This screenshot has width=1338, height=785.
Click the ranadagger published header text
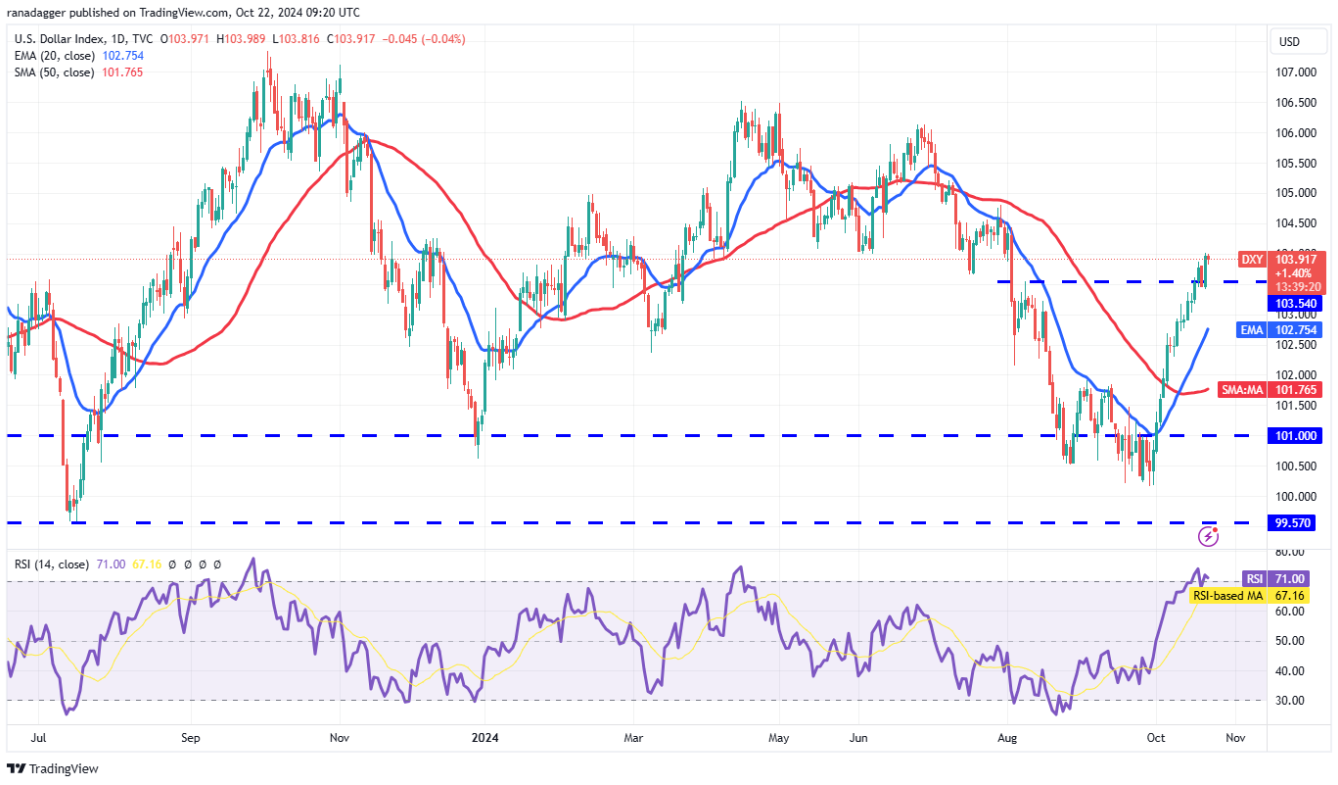pyautogui.click(x=184, y=14)
